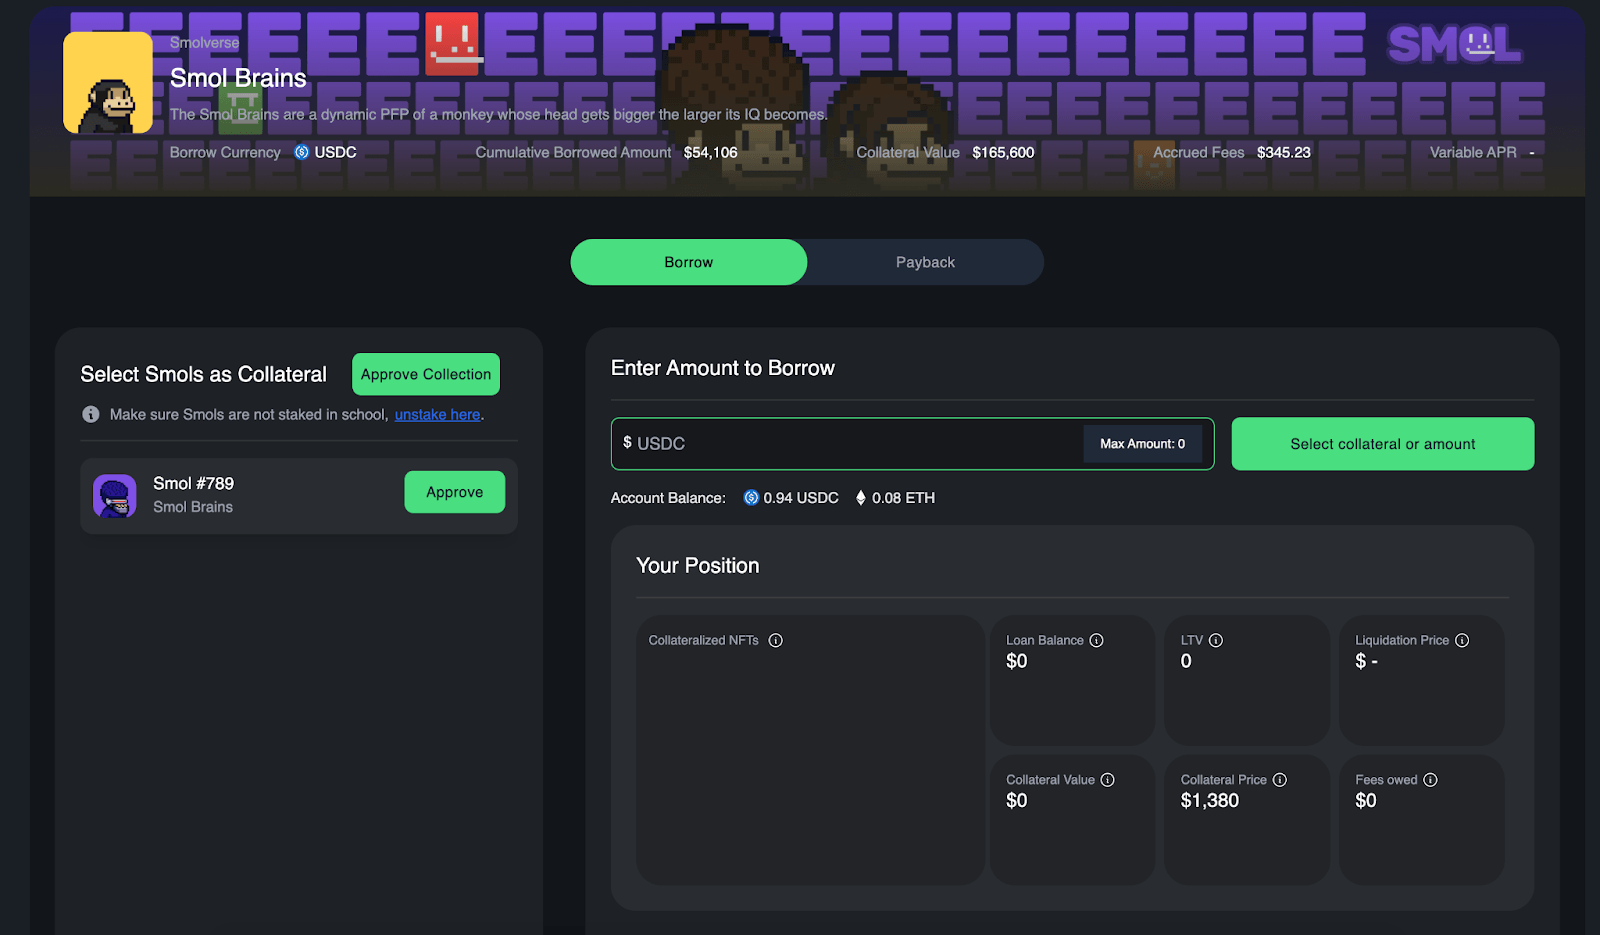This screenshot has height=935, width=1600.
Task: Click the Smol Brains monkey avatar
Action: click(x=108, y=83)
